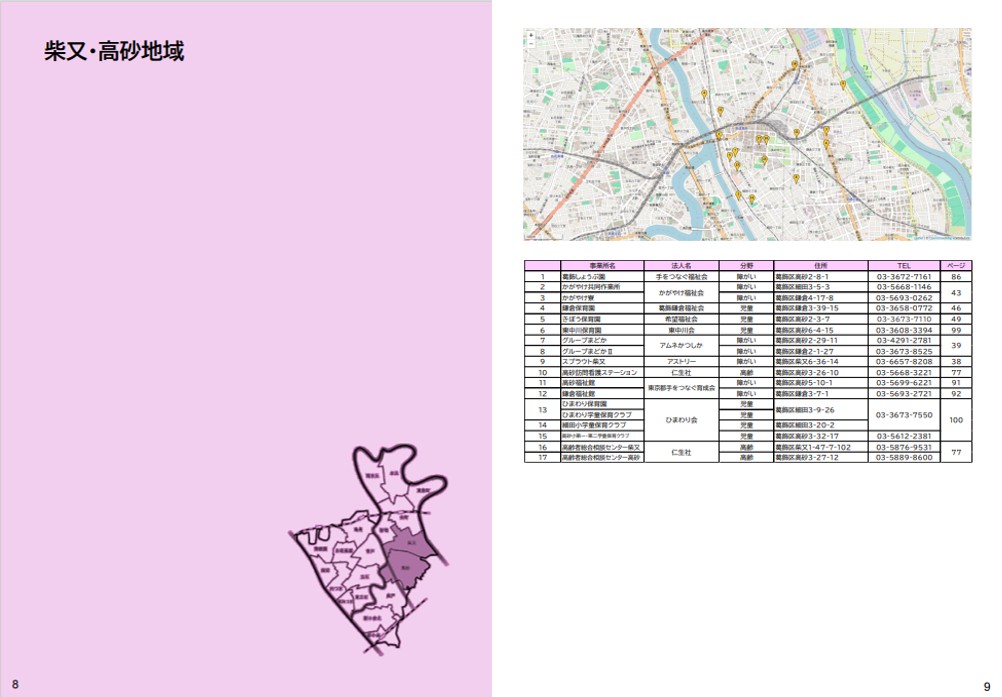Select the 葛飾しょうぶ園 facility name cell
The height and width of the screenshot is (697, 1002).
click(x=585, y=277)
